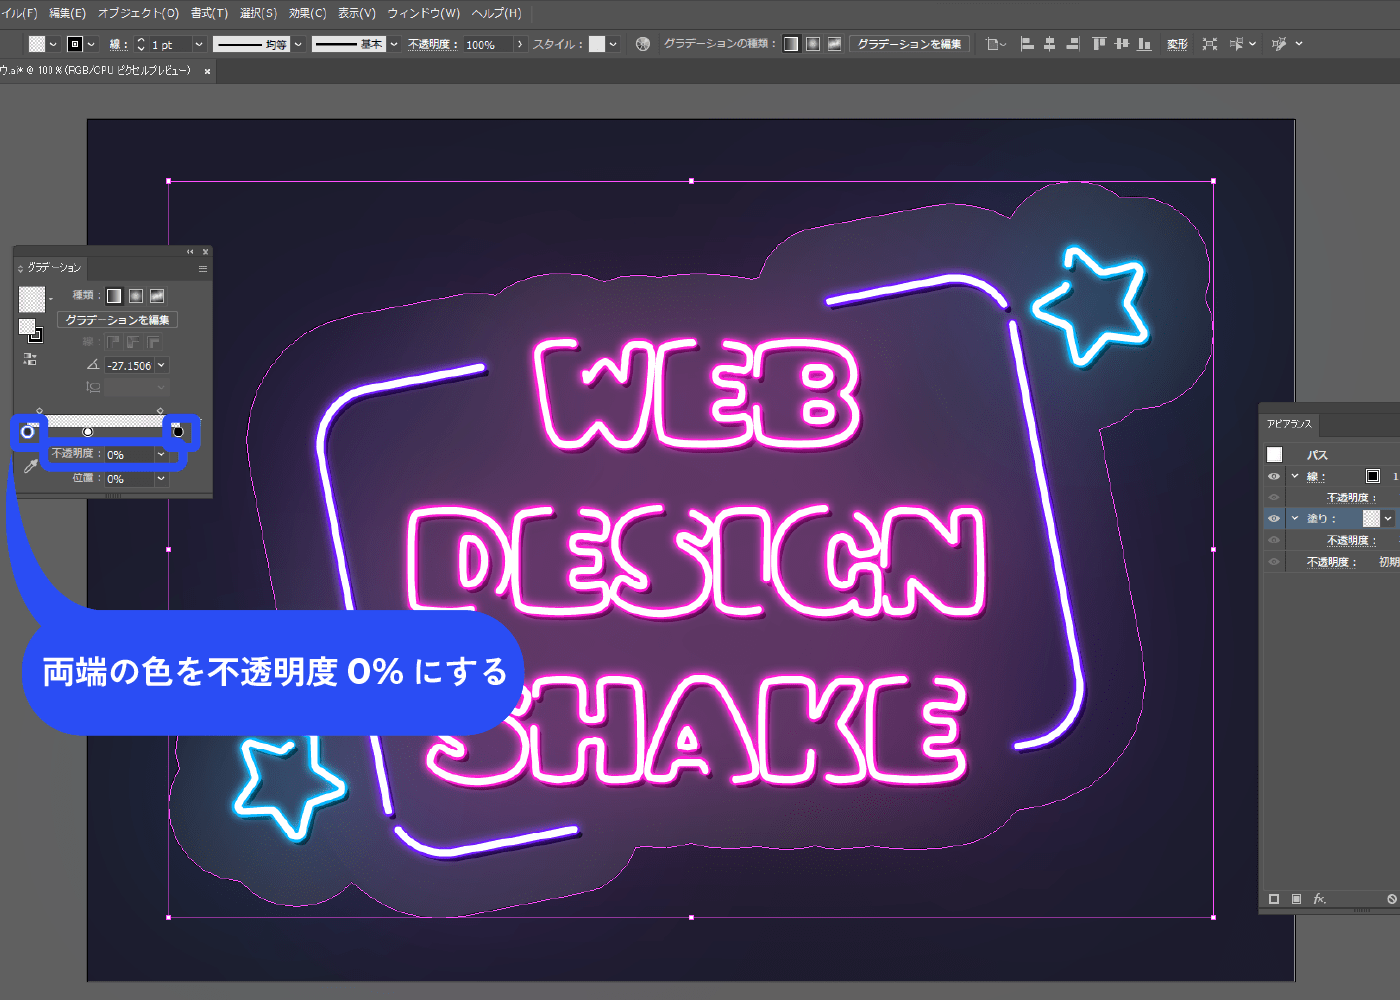
Task: Collapse the 塗り row with its chevron
Action: (x=1294, y=518)
